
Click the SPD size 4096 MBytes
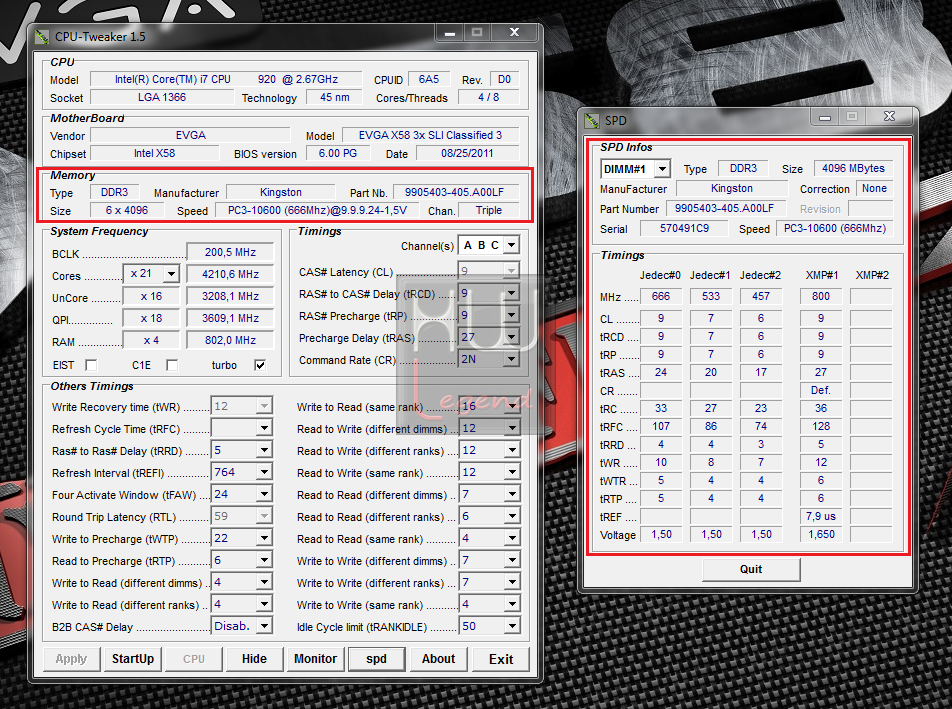pos(853,169)
